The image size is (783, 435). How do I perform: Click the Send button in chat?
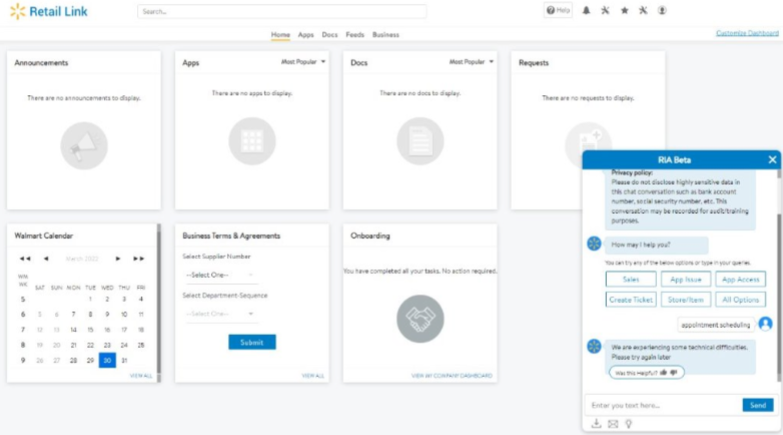pos(758,405)
